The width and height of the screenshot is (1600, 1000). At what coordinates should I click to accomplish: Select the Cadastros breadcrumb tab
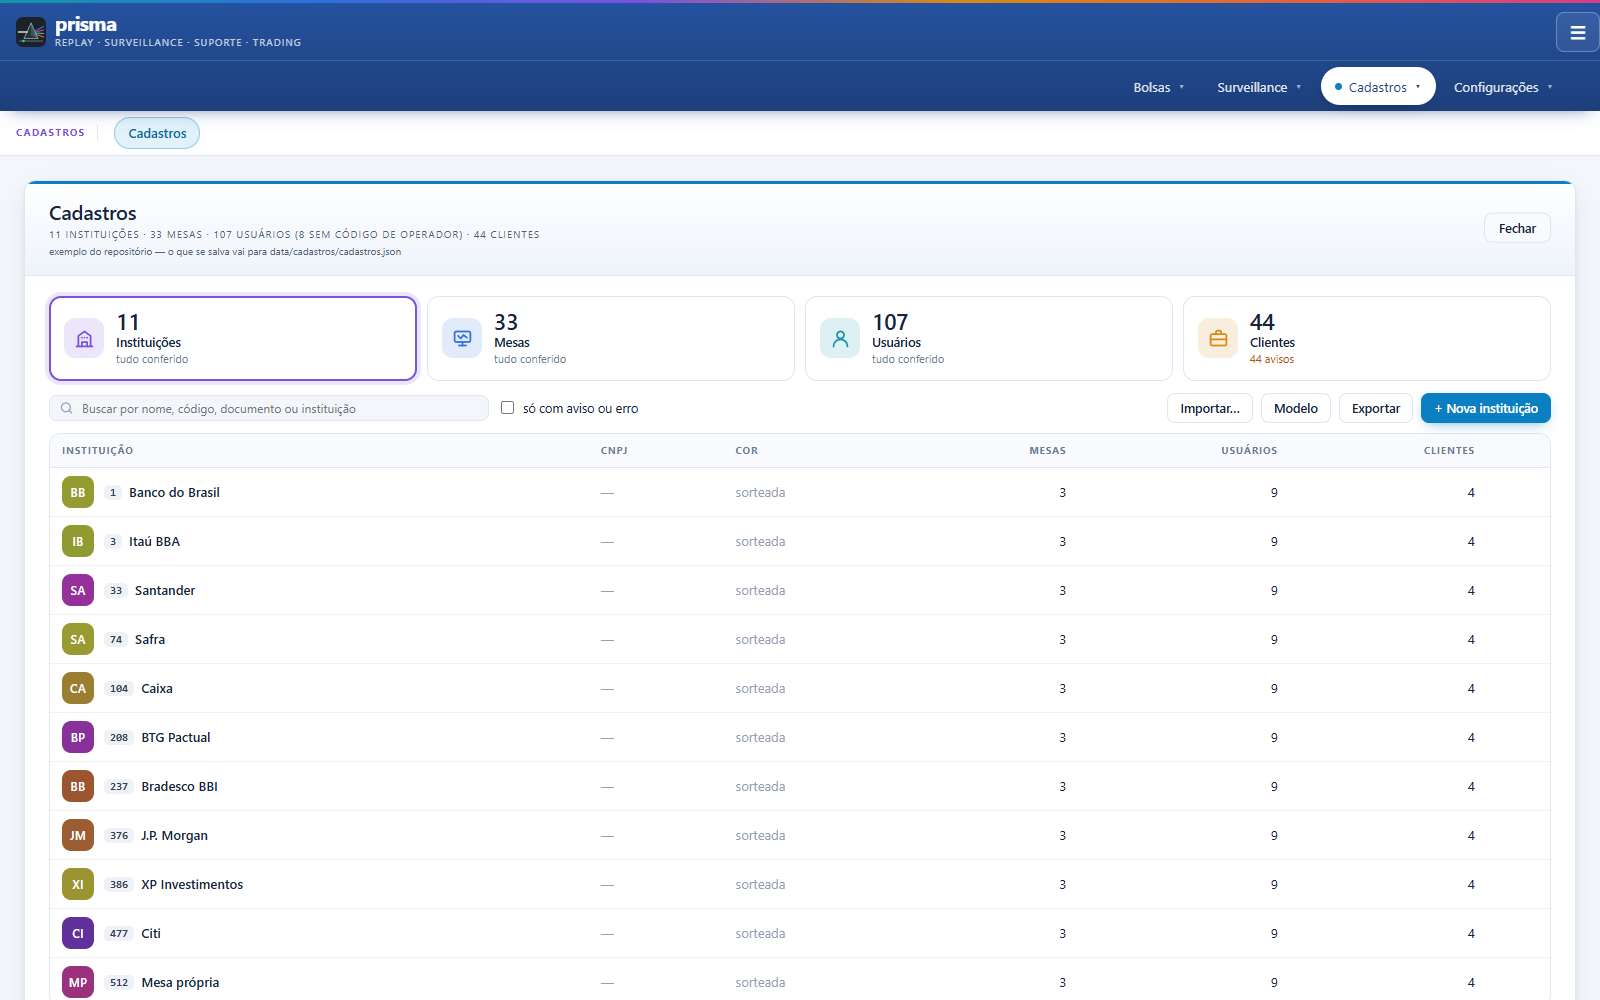tap(157, 133)
